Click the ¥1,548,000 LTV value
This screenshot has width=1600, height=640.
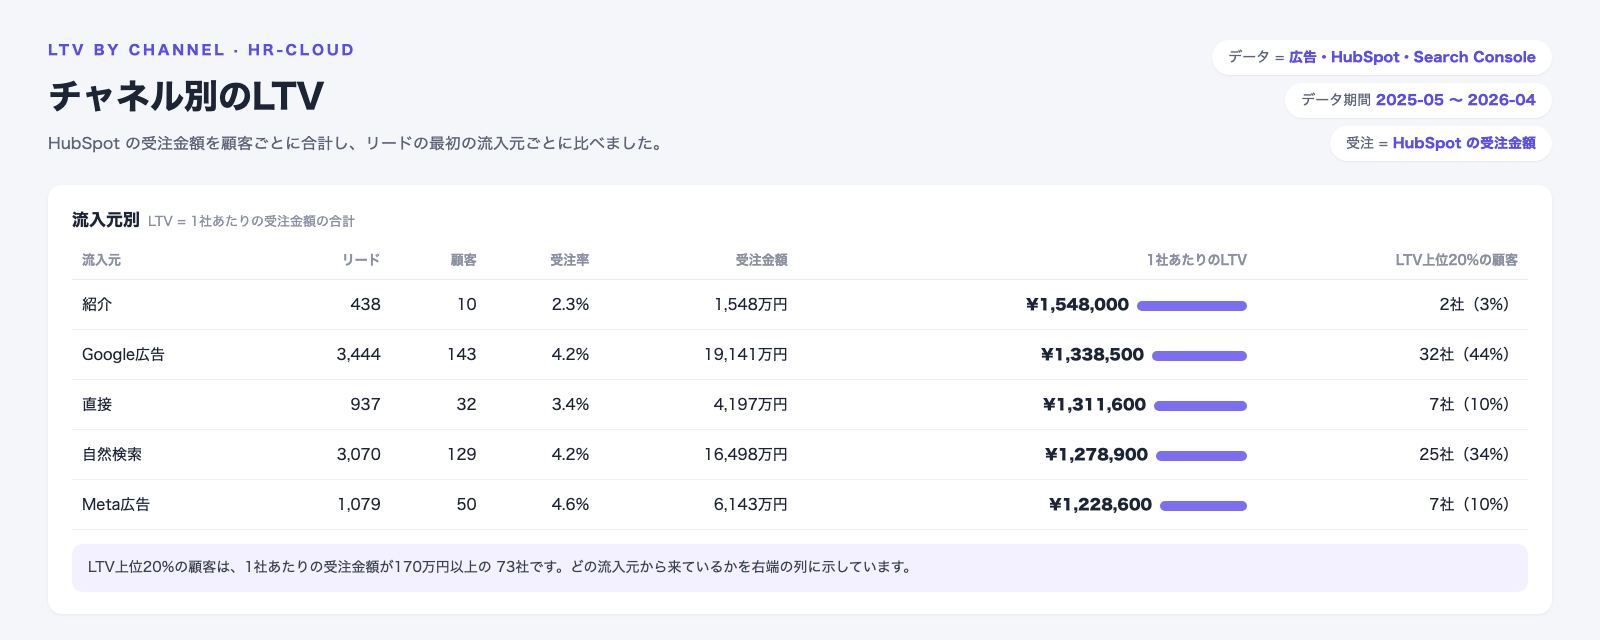(x=1078, y=304)
